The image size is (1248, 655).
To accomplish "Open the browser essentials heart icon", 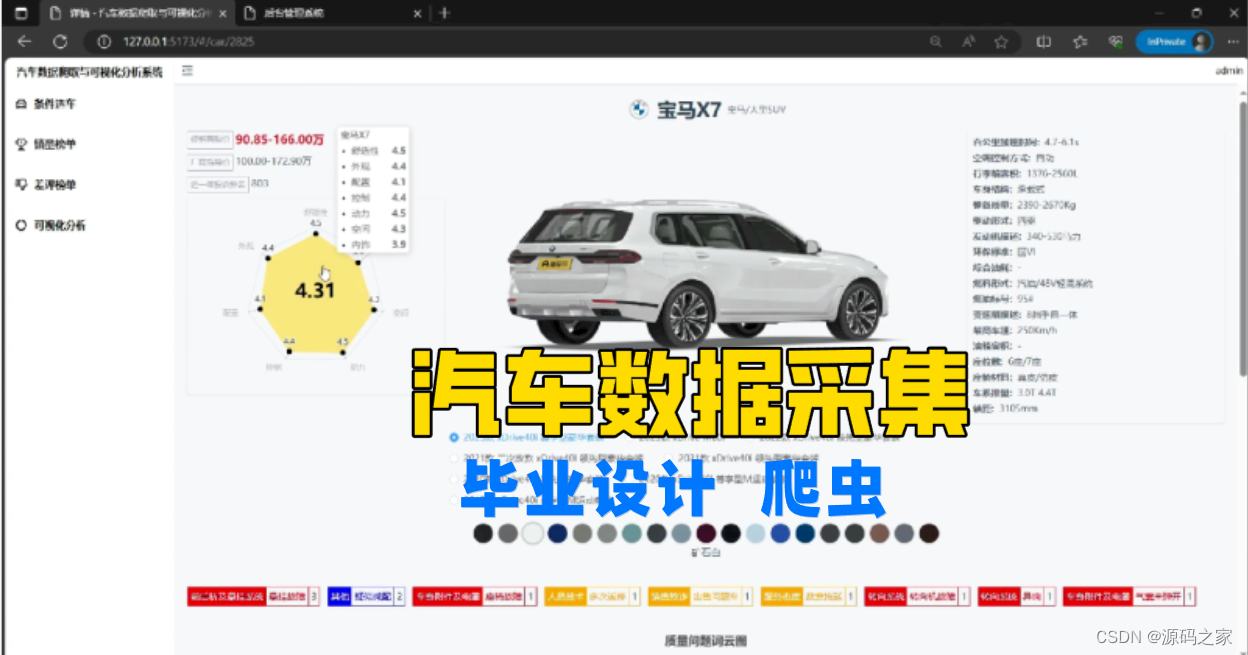I will coord(1115,42).
